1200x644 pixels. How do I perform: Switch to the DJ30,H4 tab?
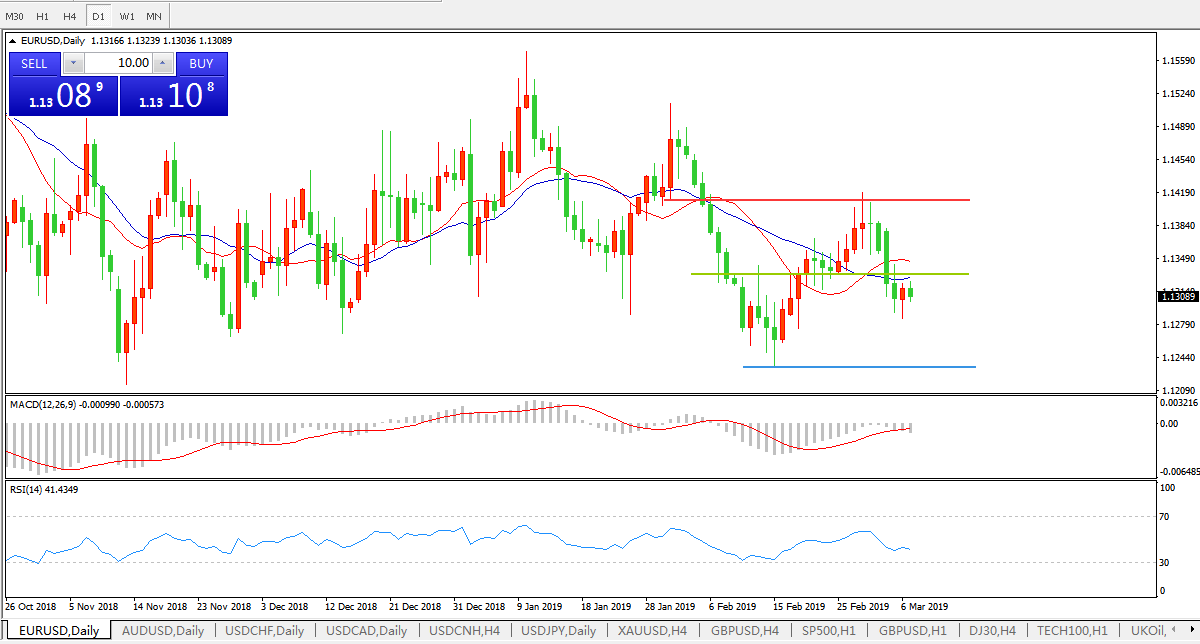click(x=993, y=631)
